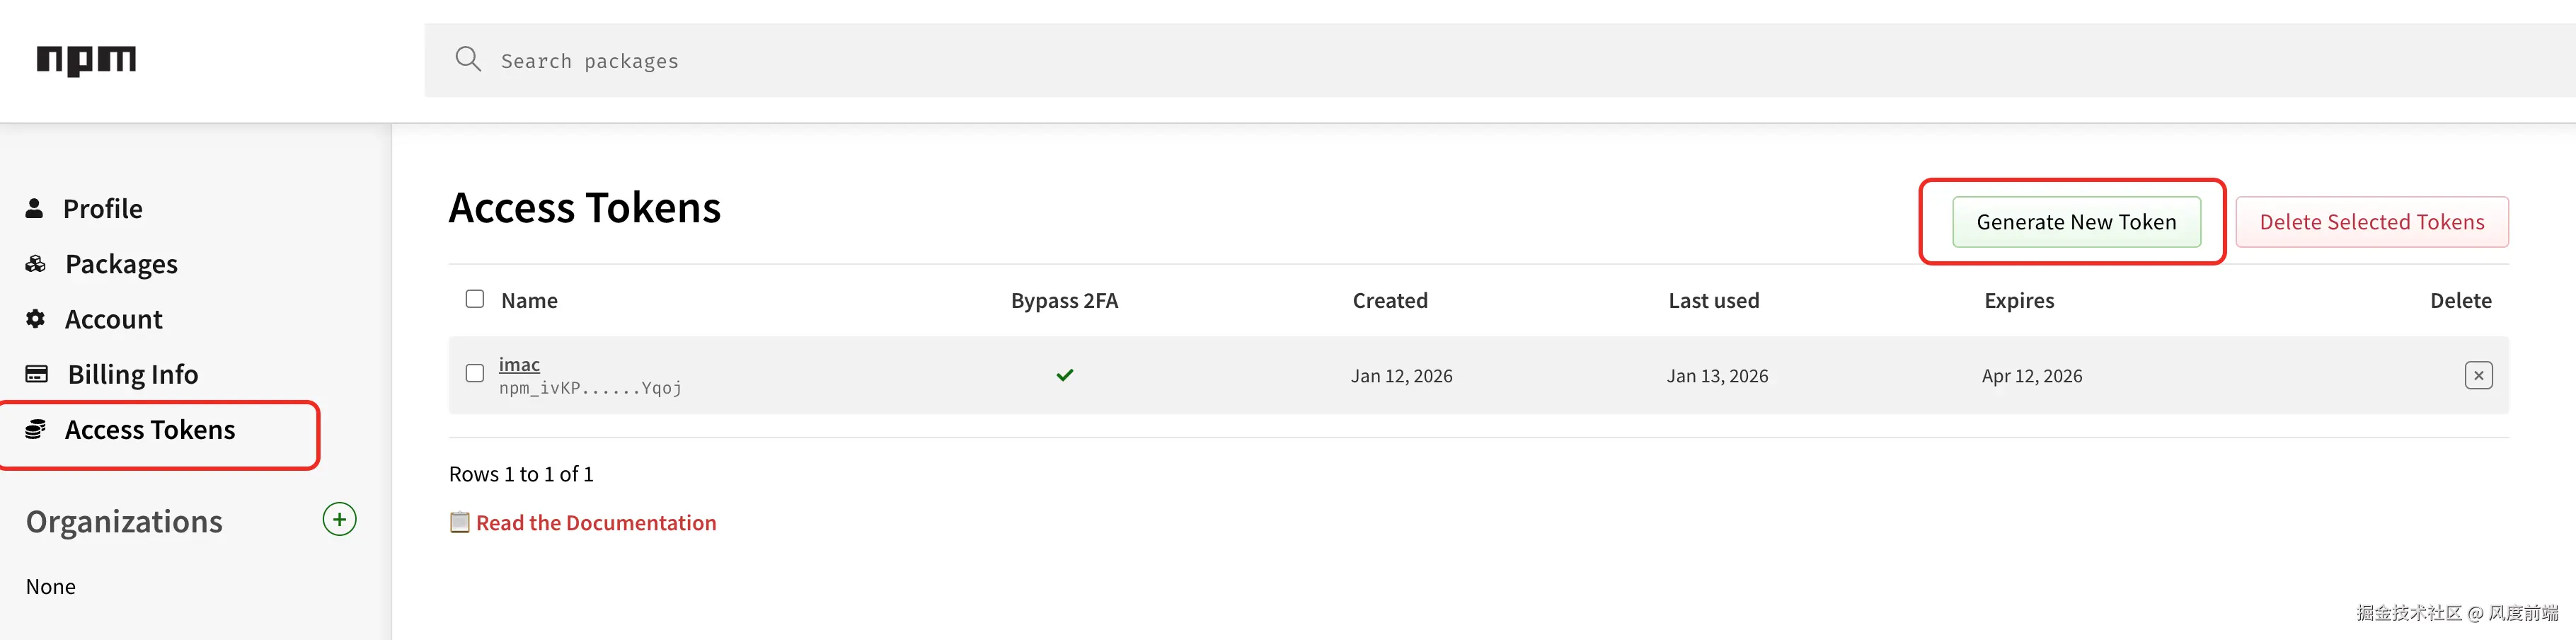Click the Billing Info card icon

click(37, 374)
